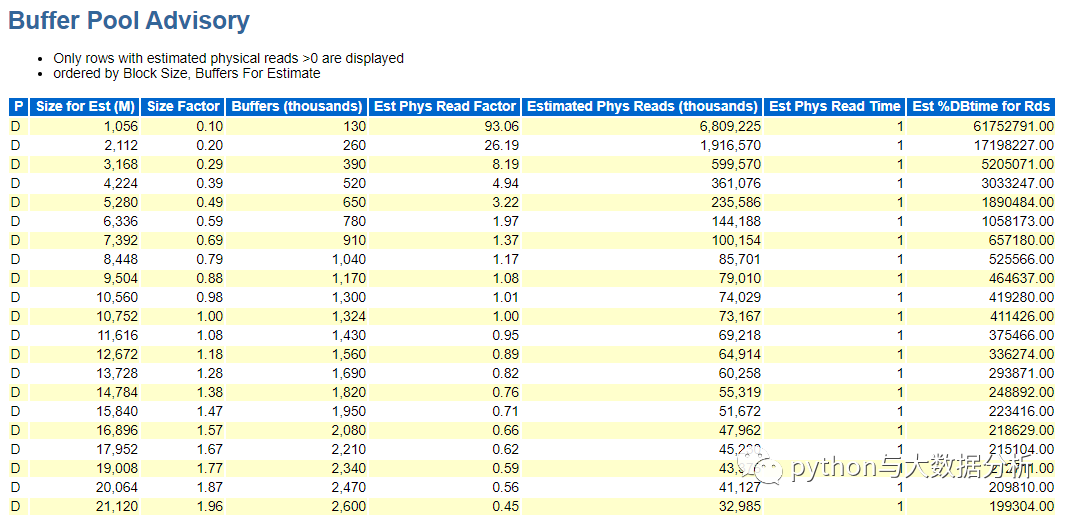Viewport: 1068px width, 516px height.
Task: Select DBtime value 411426.00
Action: 1022,317
